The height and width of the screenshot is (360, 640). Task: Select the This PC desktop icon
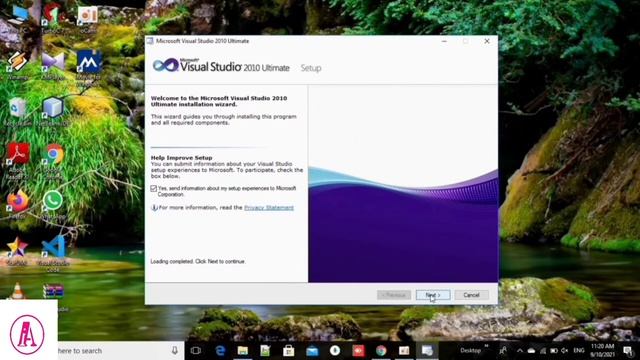pyautogui.click(x=18, y=18)
